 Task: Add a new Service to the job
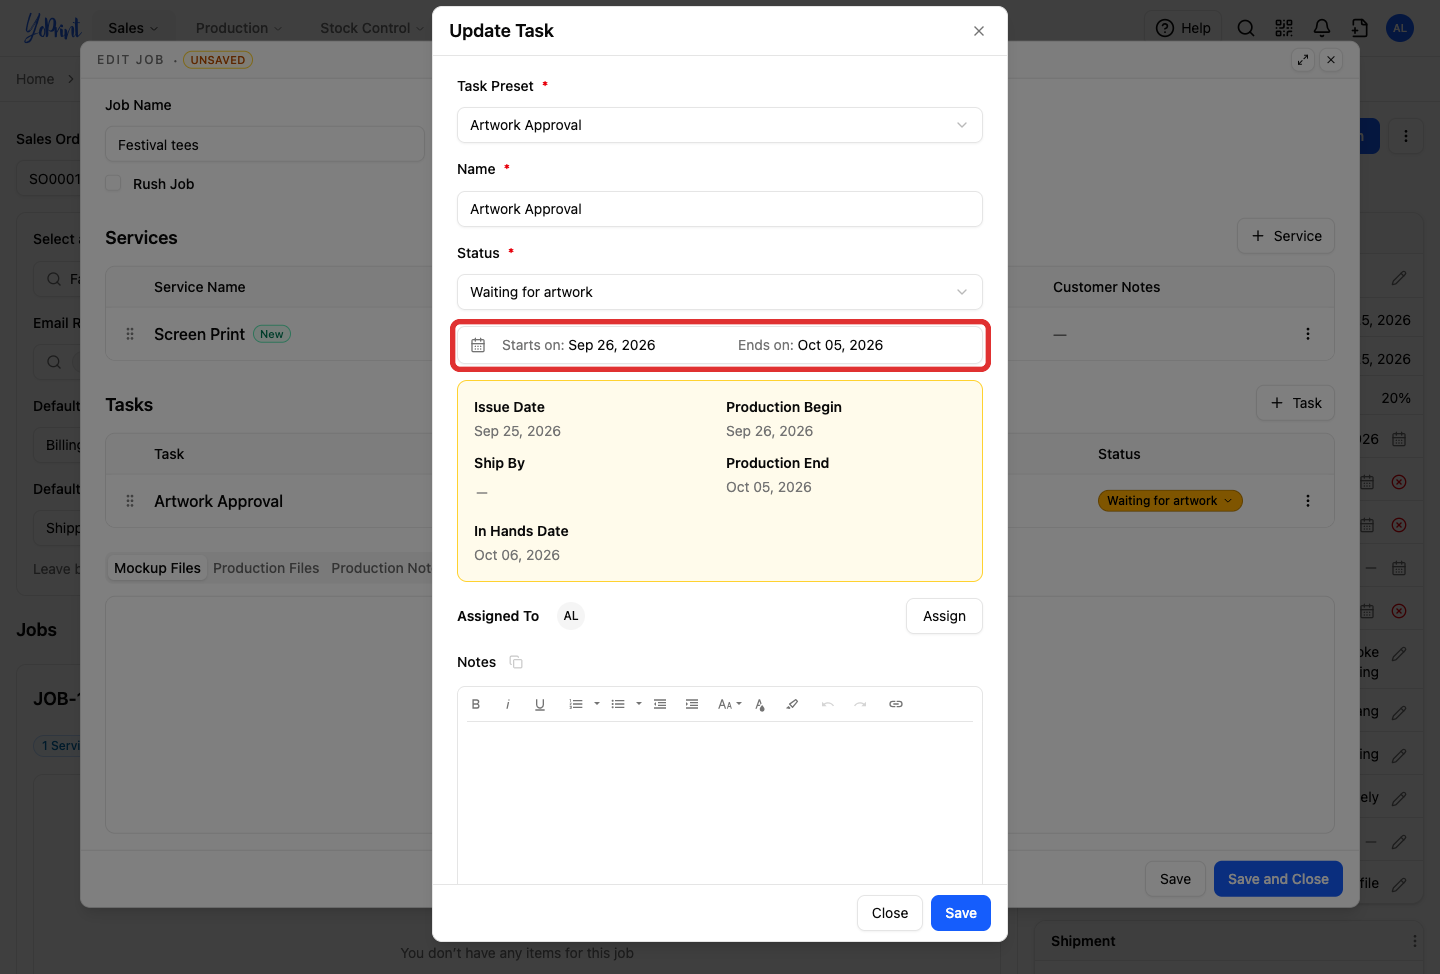click(1286, 236)
